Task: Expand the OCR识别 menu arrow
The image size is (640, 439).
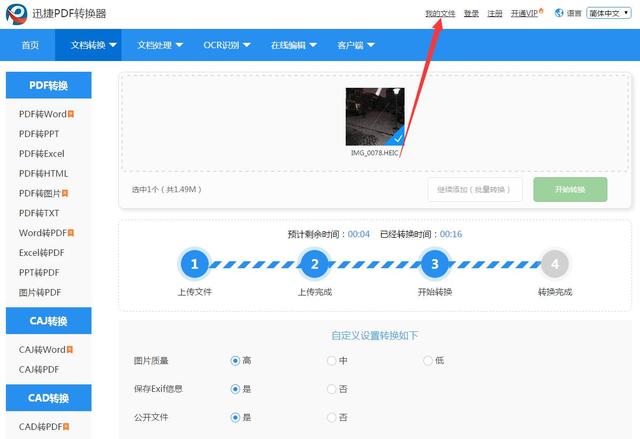Action: click(247, 45)
